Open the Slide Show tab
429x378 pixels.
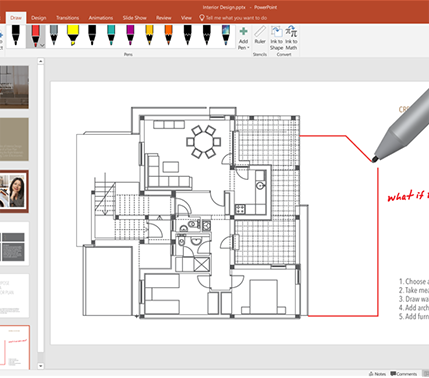pos(134,18)
